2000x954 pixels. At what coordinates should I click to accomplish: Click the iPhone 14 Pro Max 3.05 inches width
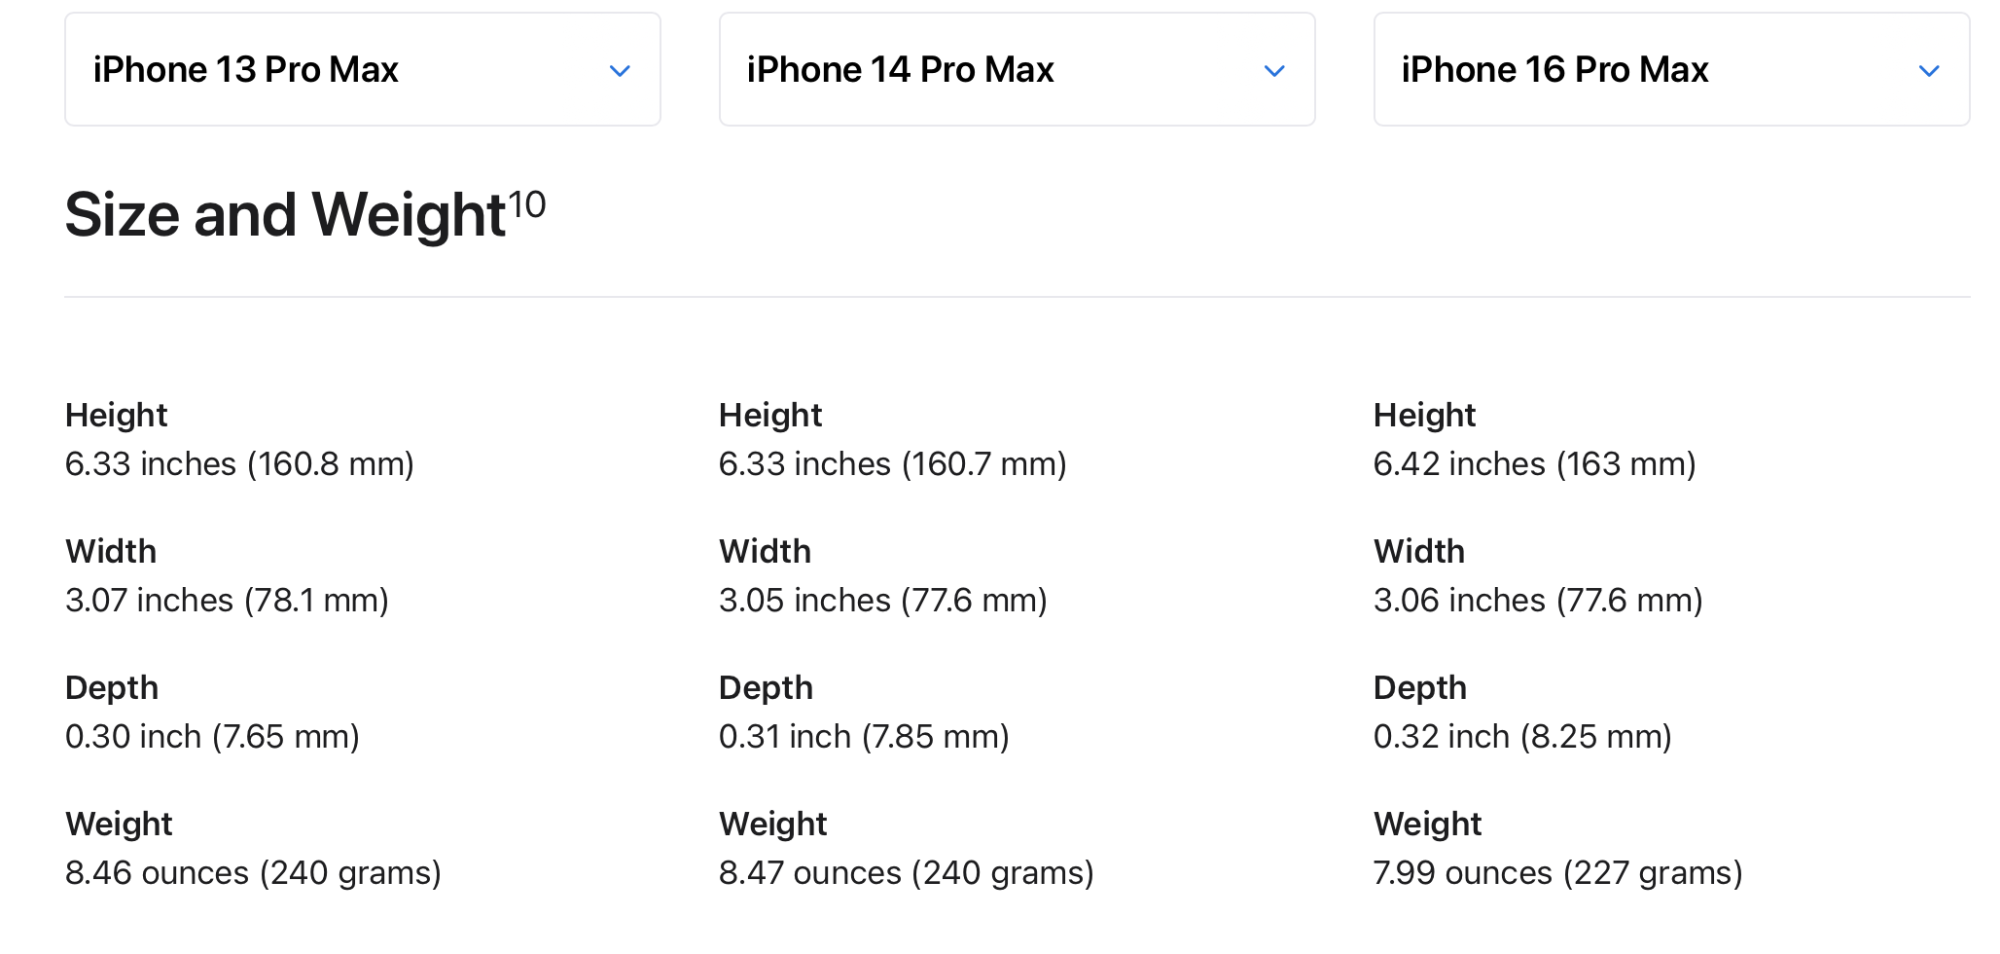pyautogui.click(x=804, y=600)
